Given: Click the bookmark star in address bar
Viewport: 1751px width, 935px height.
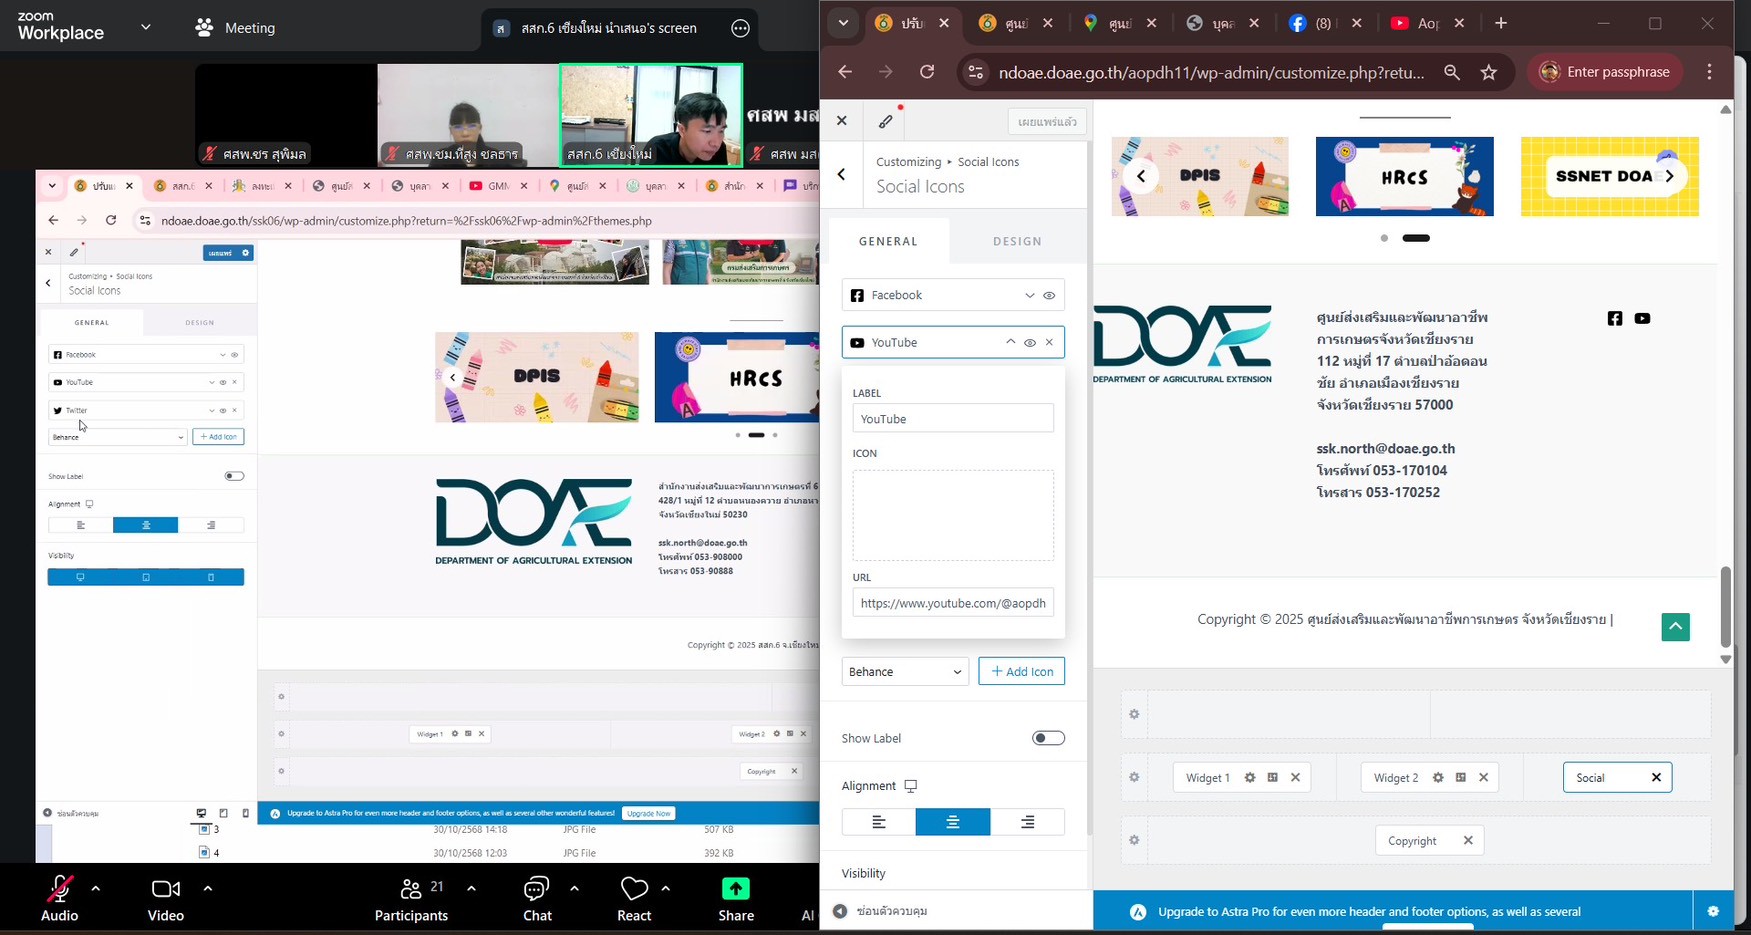Looking at the screenshot, I should point(1489,72).
